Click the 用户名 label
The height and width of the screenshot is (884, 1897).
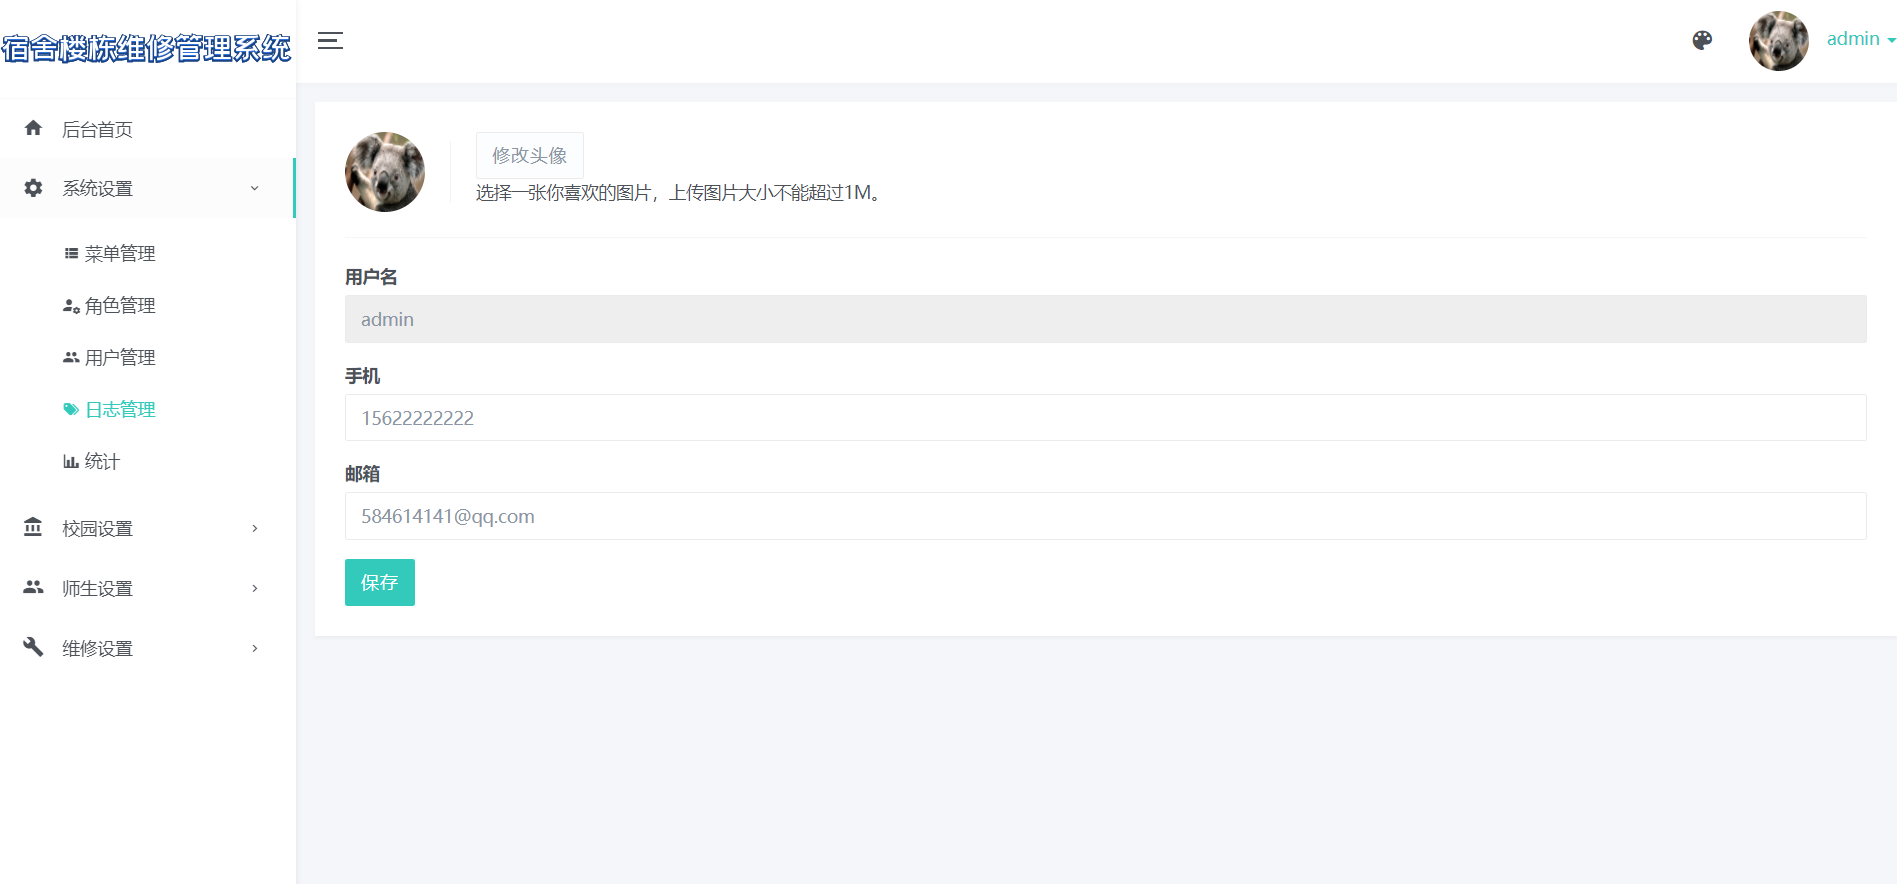371,277
